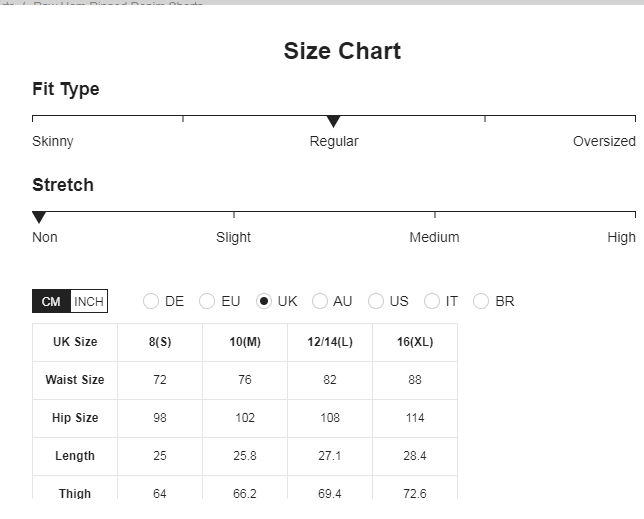This screenshot has width=644, height=519.
Task: Switch sizing to AU region
Action: 320,301
